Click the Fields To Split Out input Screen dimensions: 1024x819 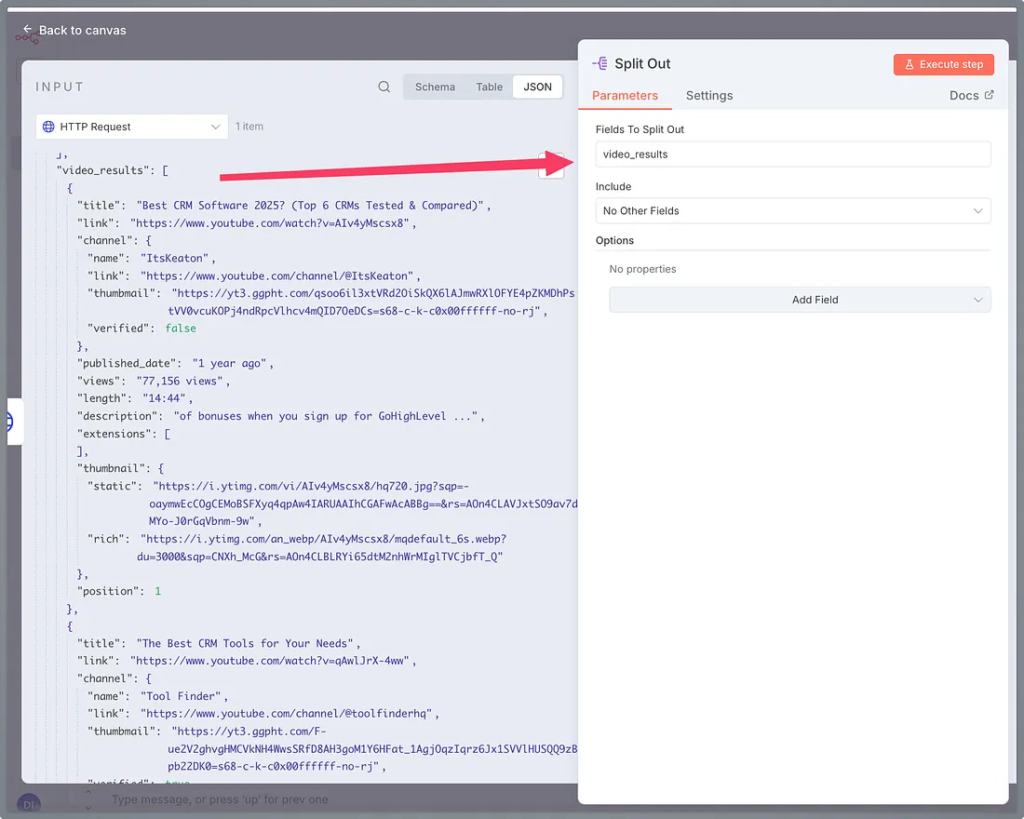(792, 154)
